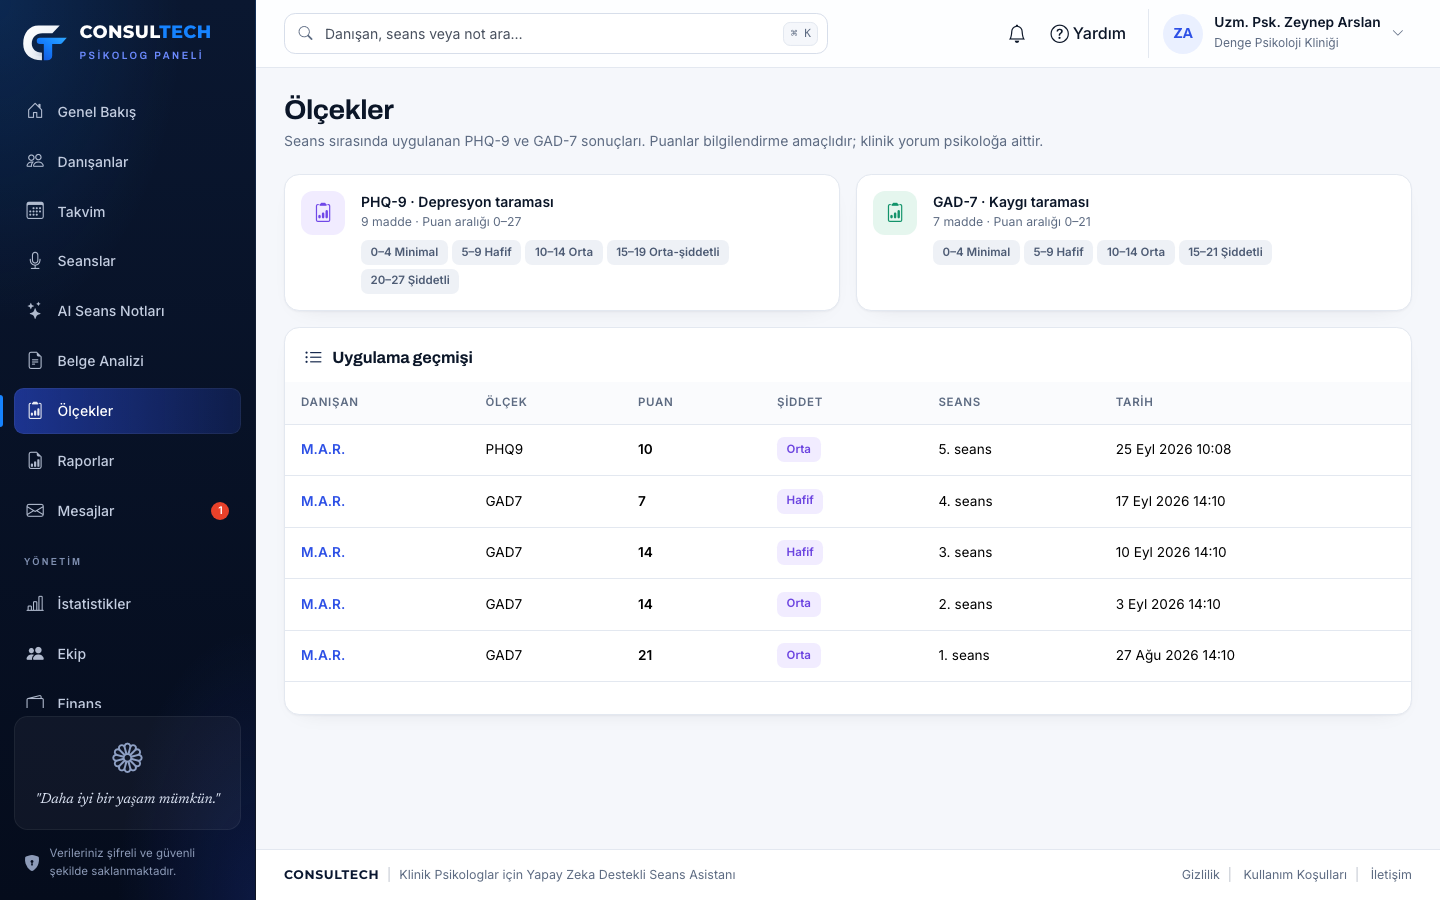The image size is (1440, 900).
Task: Open notifications bell
Action: click(1017, 34)
